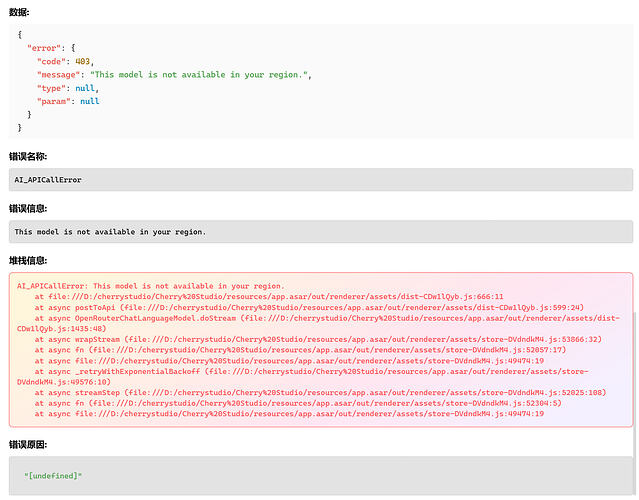Click the async streamStep stack line
Viewport: 639px width, 500px height.
[x=320, y=392]
